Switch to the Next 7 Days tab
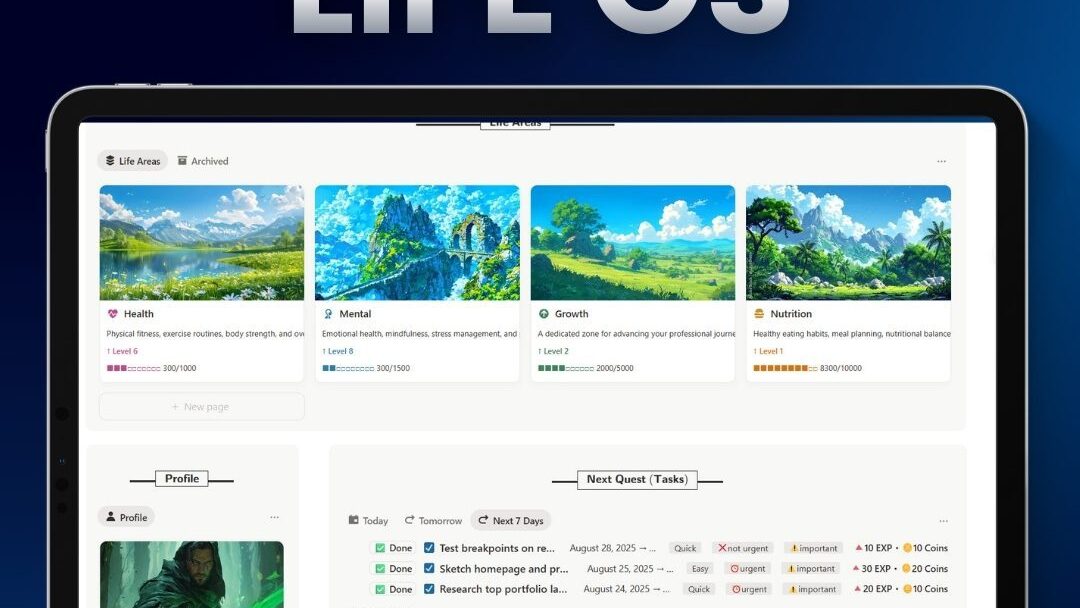Screen dimensions: 1080x608 [x=510, y=520]
